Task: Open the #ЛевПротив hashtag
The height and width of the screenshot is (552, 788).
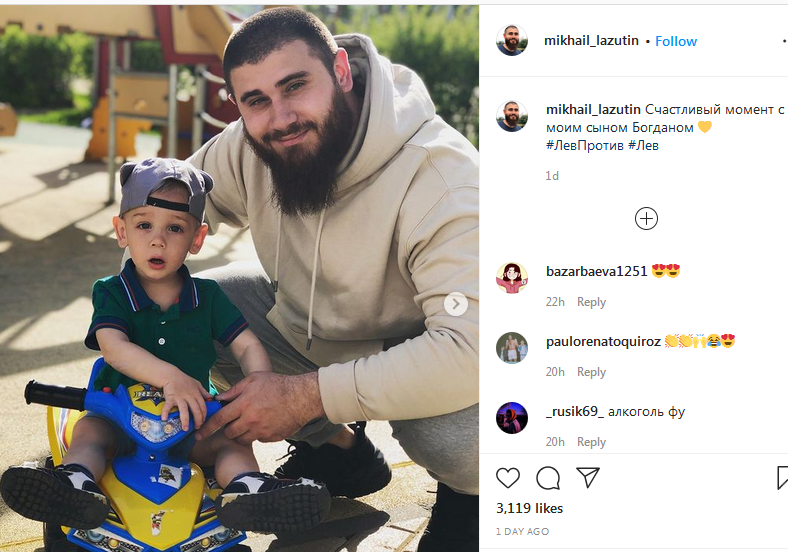Action: click(x=584, y=146)
